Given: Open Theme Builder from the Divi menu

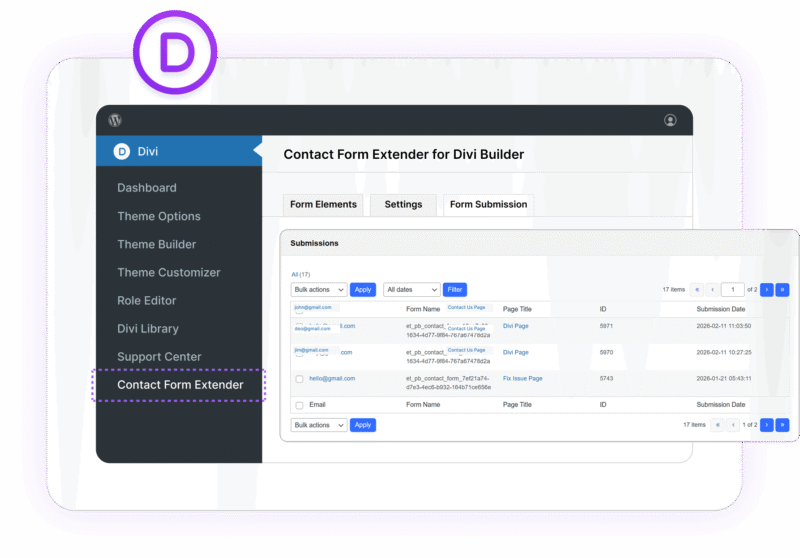Looking at the screenshot, I should coord(156,244).
